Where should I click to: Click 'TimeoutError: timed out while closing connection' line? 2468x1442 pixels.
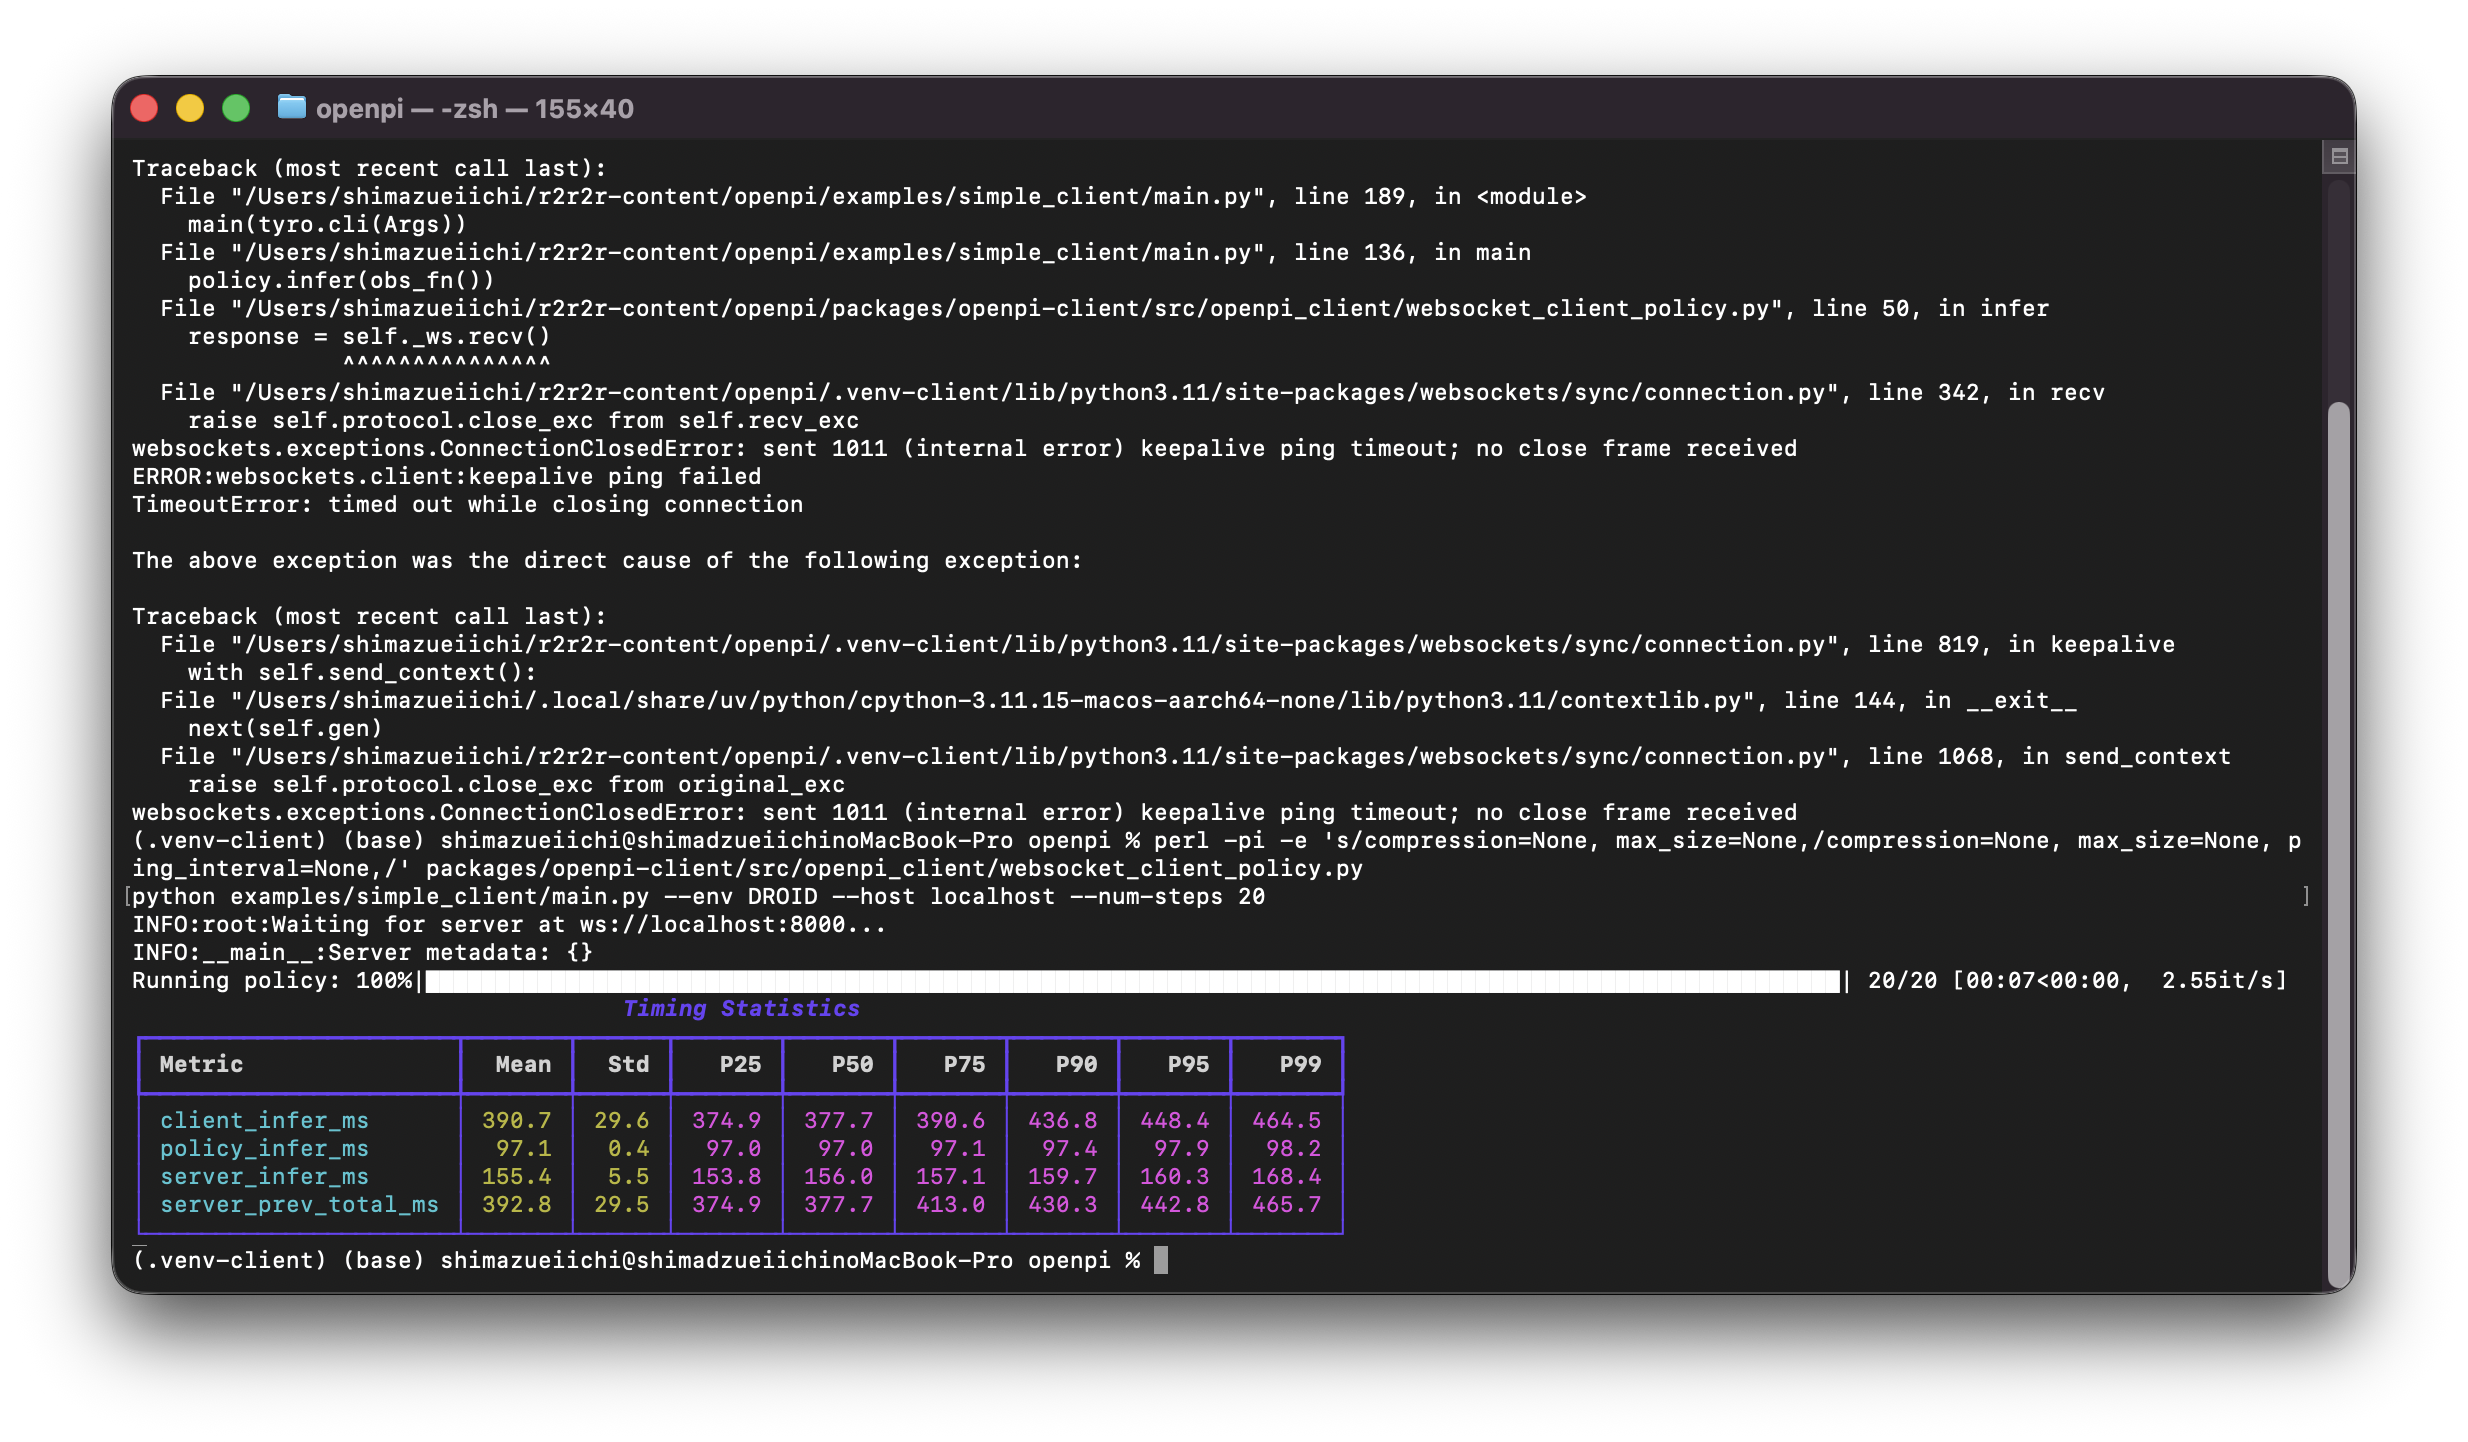point(467,504)
